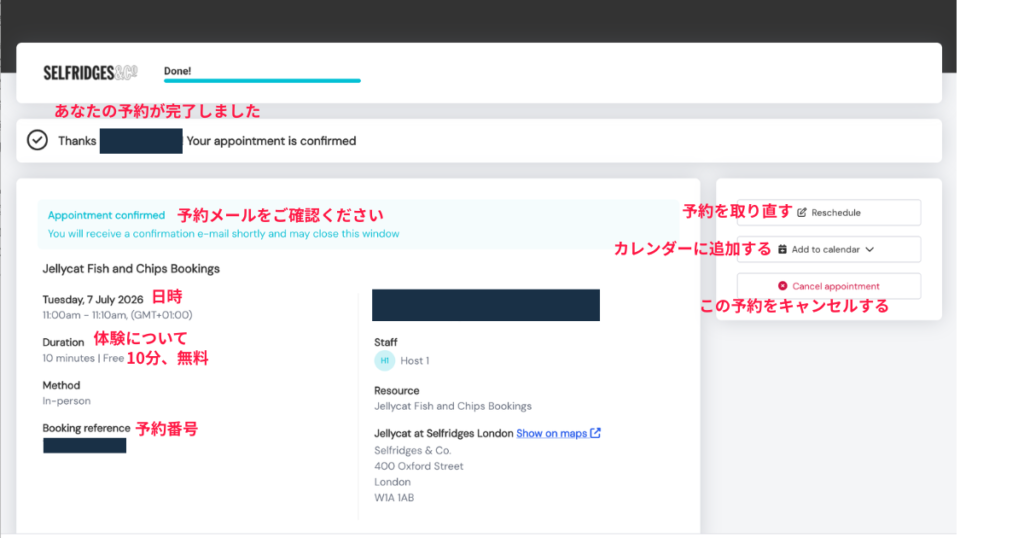Viewport: 1024px width, 538px height.
Task: Click the 'Booking reference' label
Action: (86, 428)
